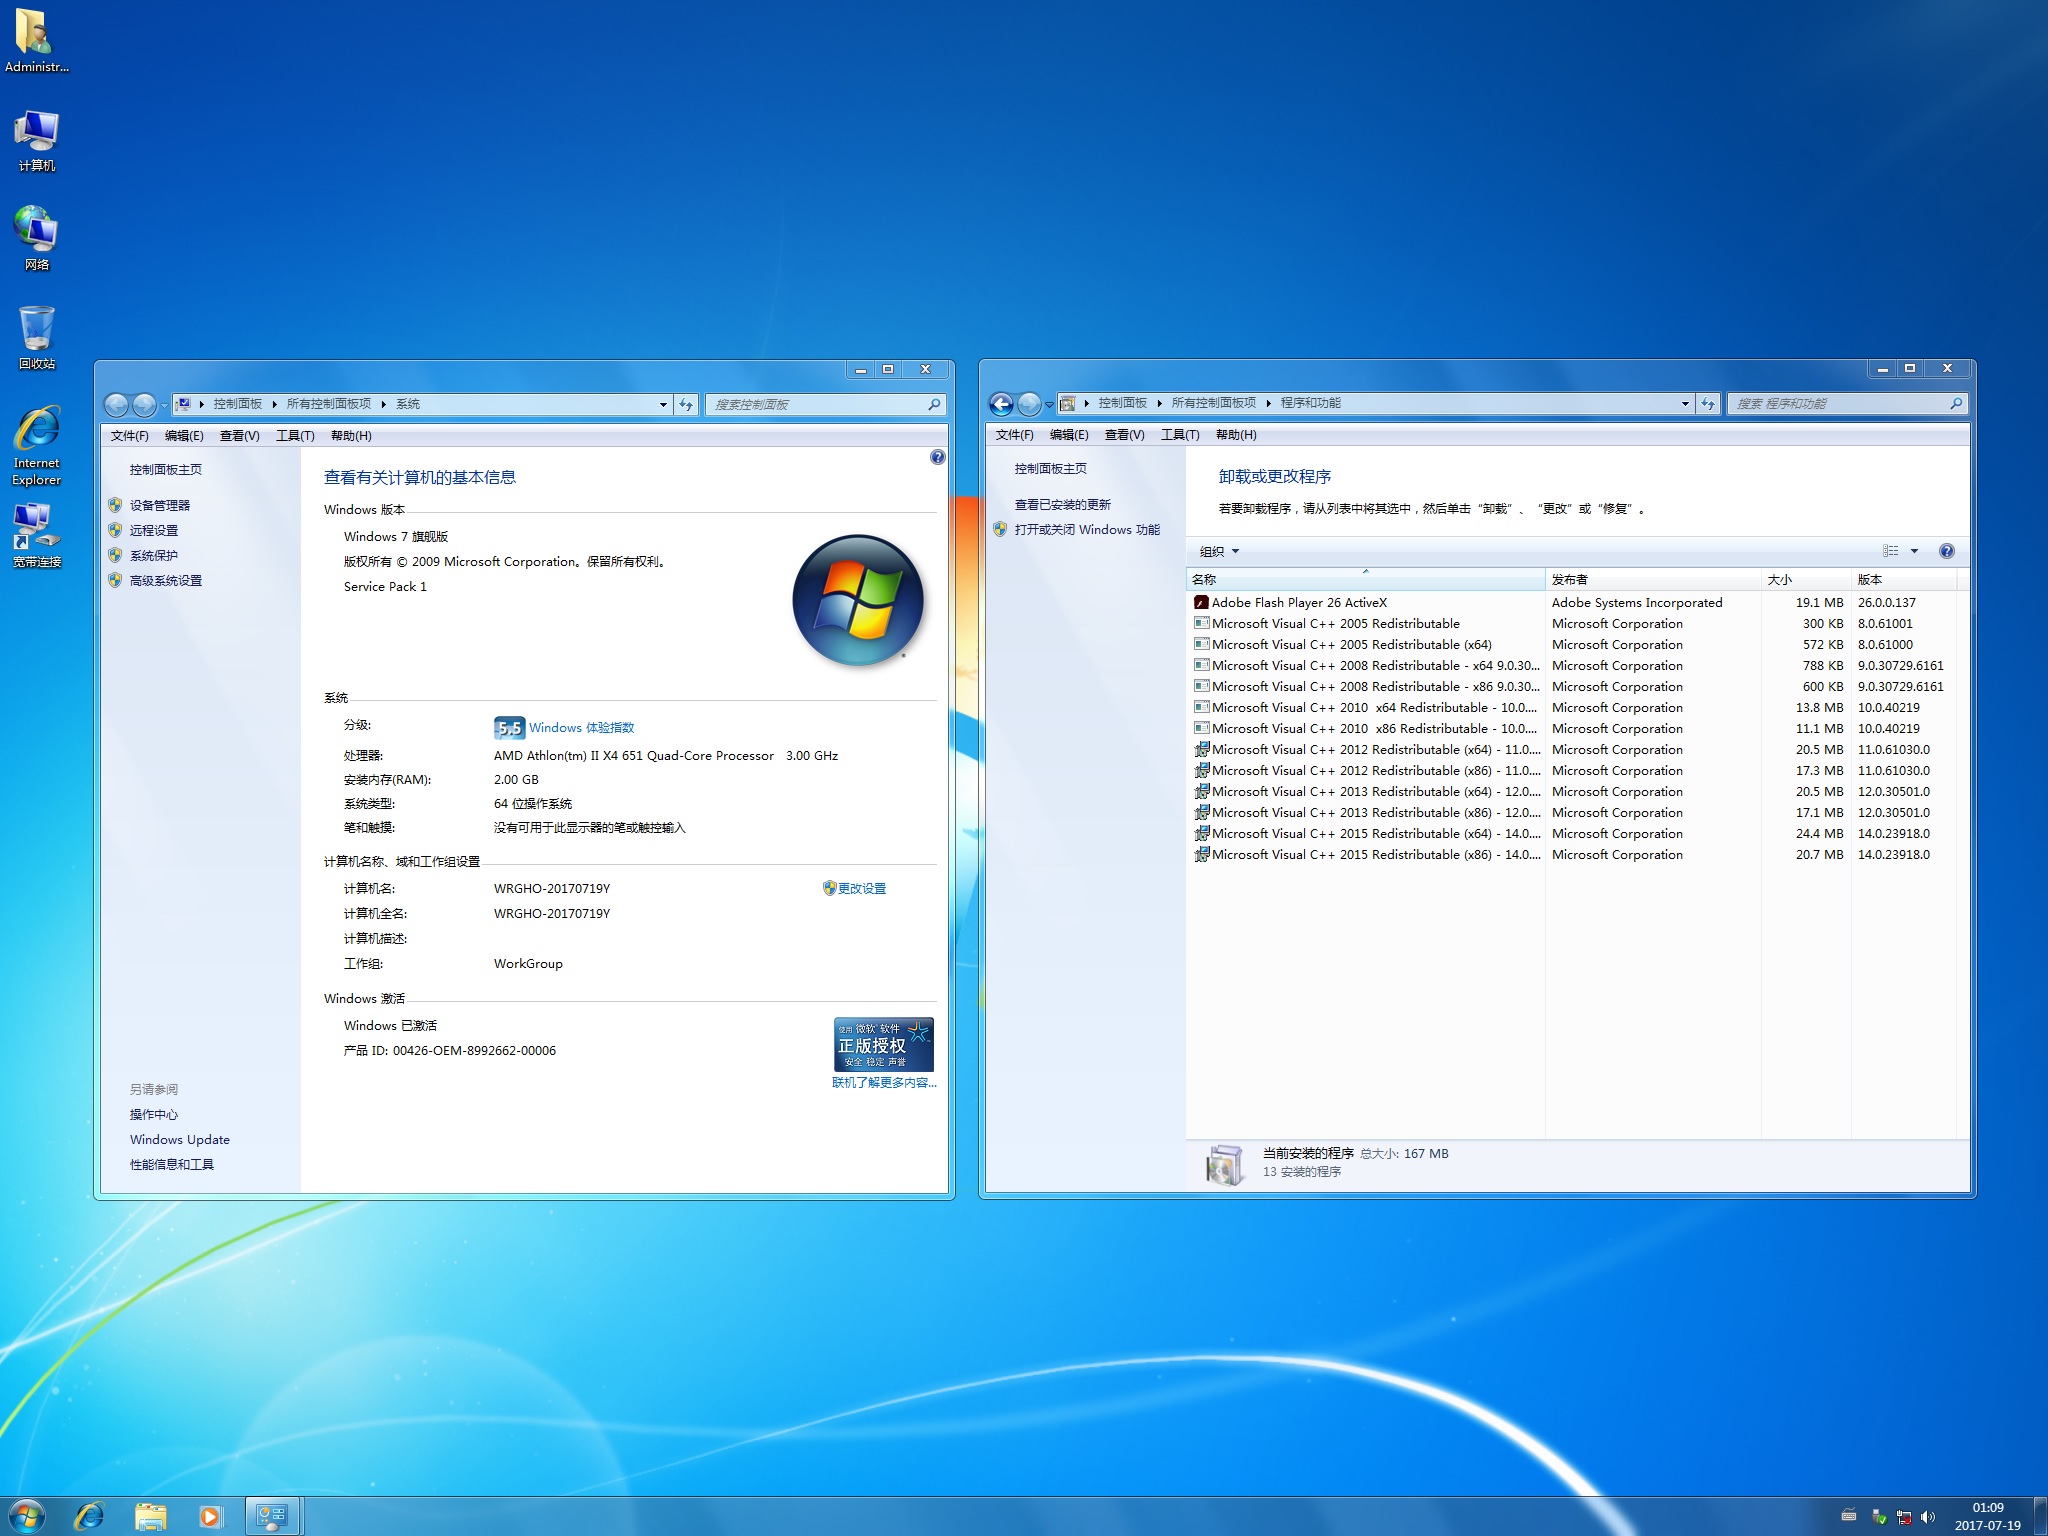This screenshot has width=2048, height=1536.
Task: Open Windows Media Player from the taskbar
Action: pos(210,1516)
